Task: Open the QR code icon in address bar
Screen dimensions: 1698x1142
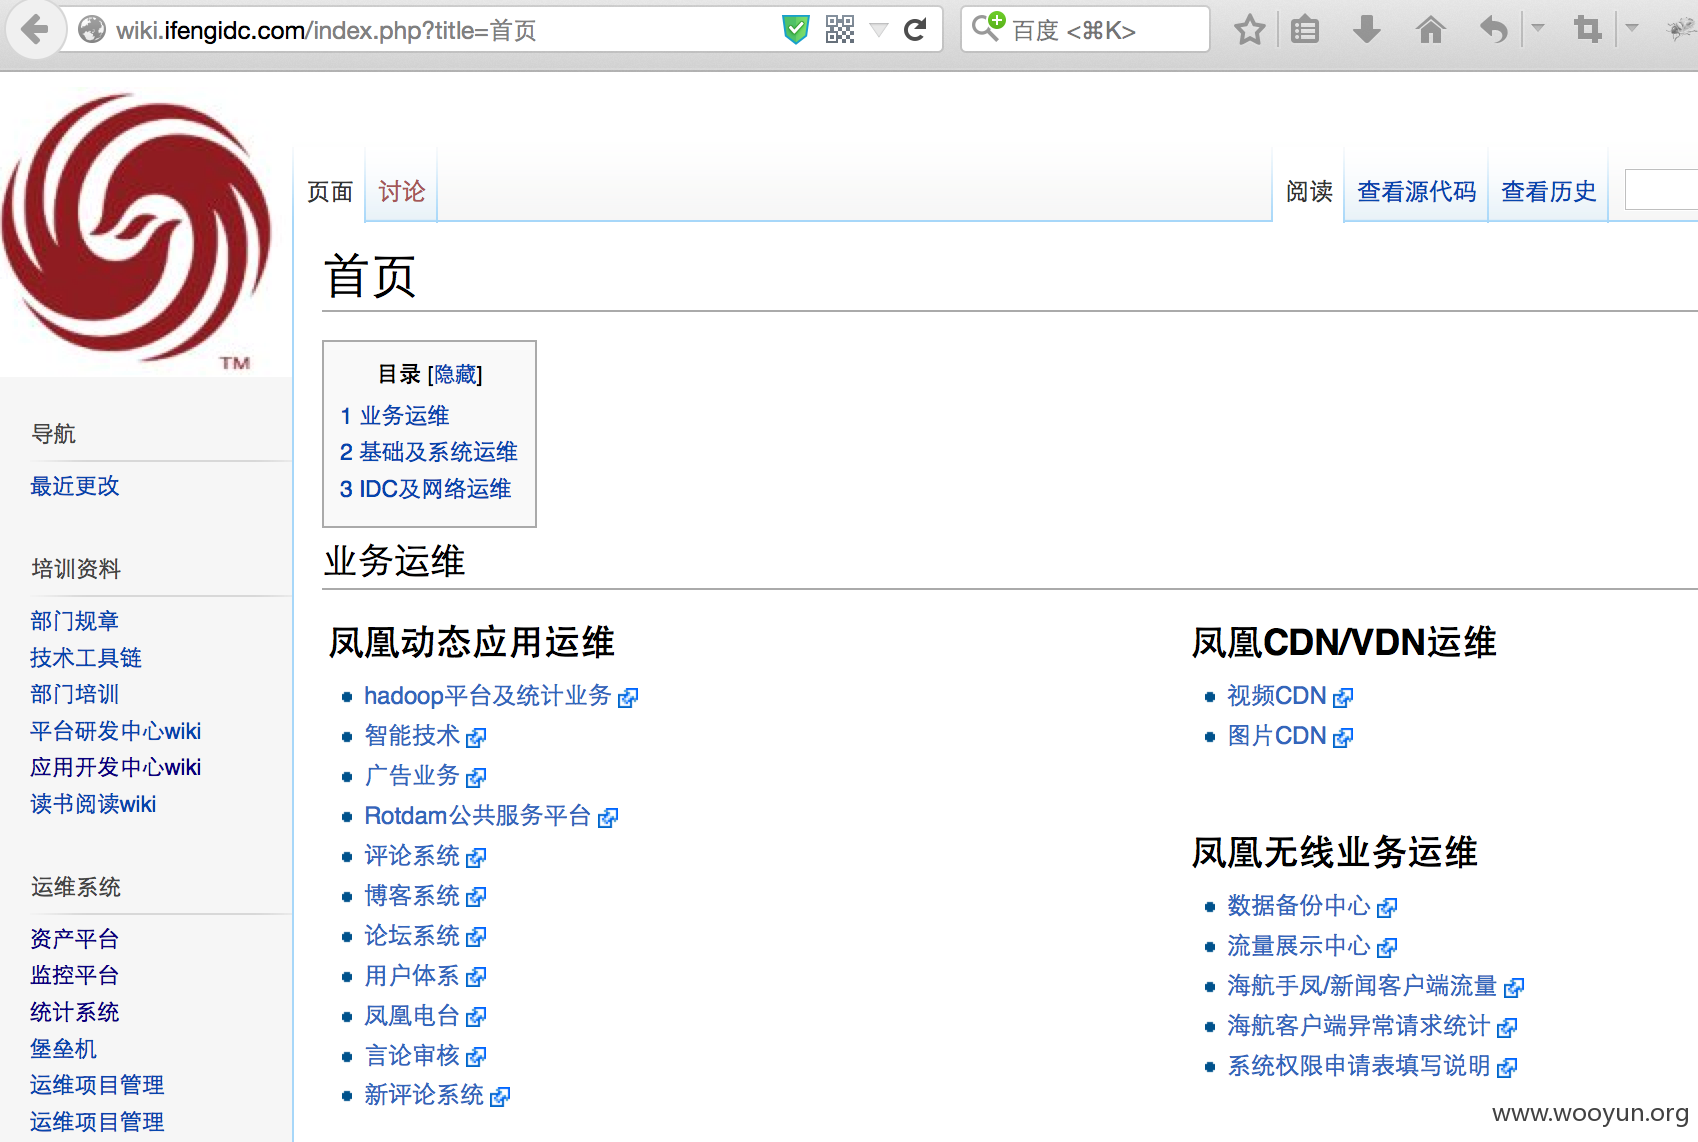Action: point(840,30)
